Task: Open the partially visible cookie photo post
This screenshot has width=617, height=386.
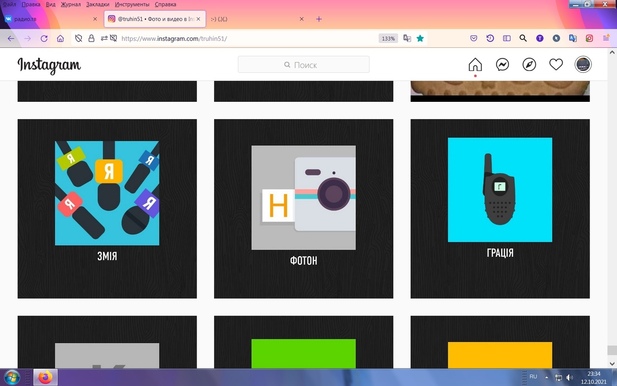Action: [500, 91]
